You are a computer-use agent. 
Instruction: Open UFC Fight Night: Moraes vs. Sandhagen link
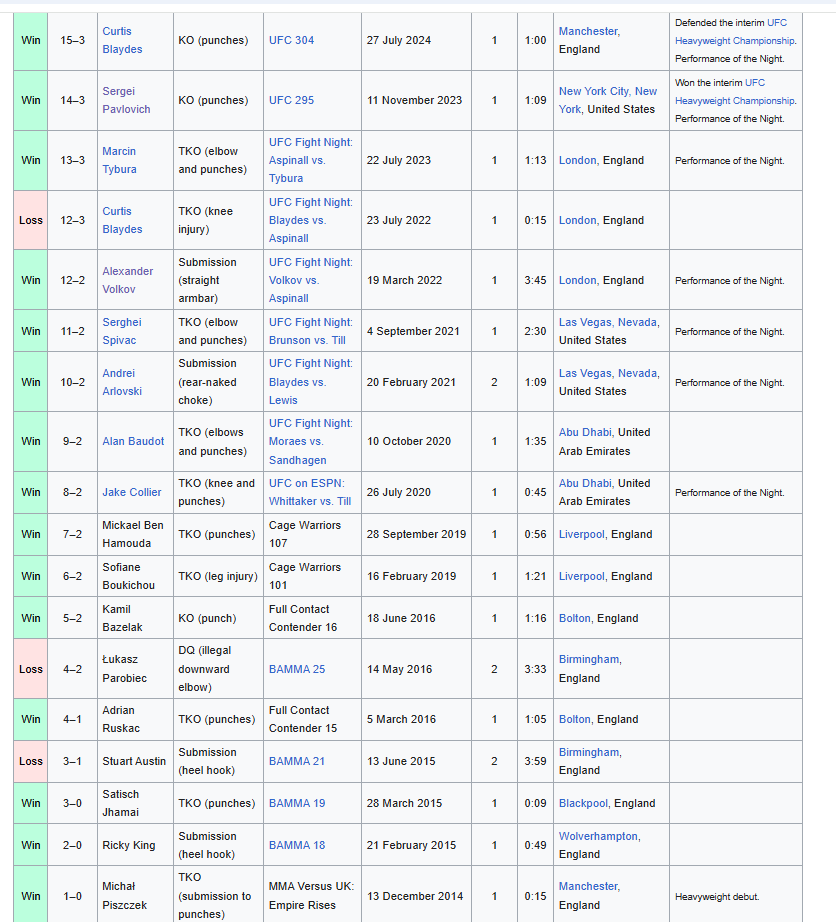(x=310, y=442)
